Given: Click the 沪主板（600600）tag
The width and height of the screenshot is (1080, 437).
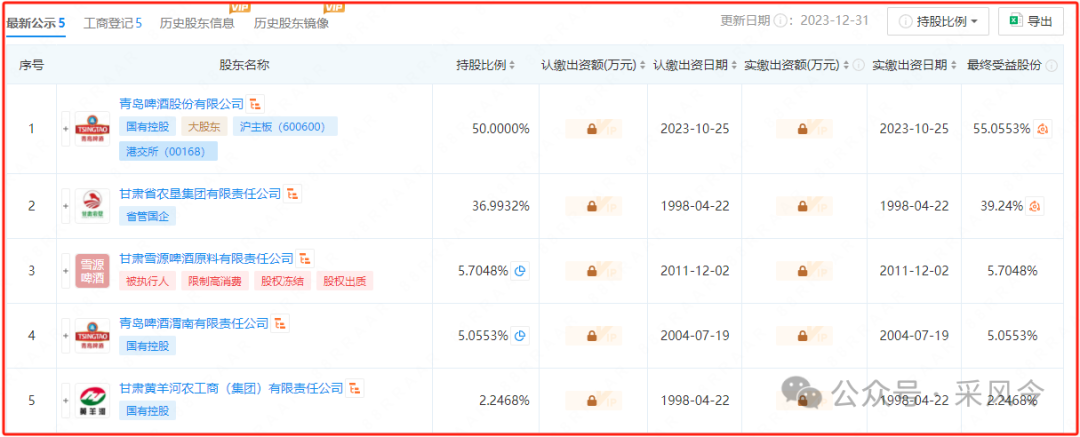Looking at the screenshot, I should click(285, 128).
